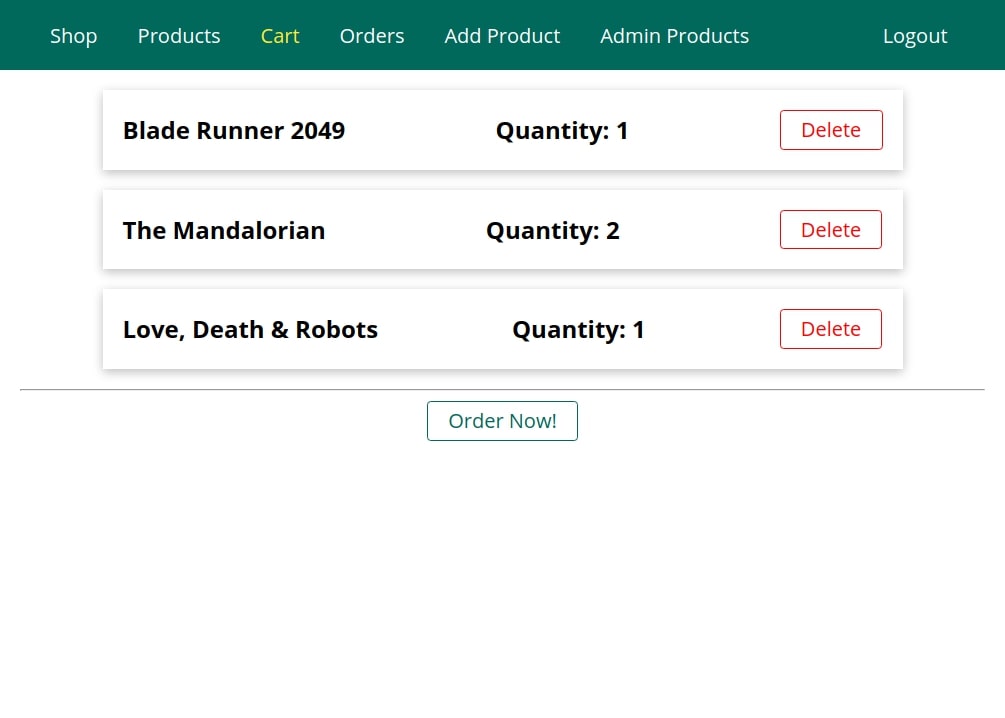Click Quantity: 1 for Blade Runner 2049
The height and width of the screenshot is (718, 1005).
click(562, 131)
